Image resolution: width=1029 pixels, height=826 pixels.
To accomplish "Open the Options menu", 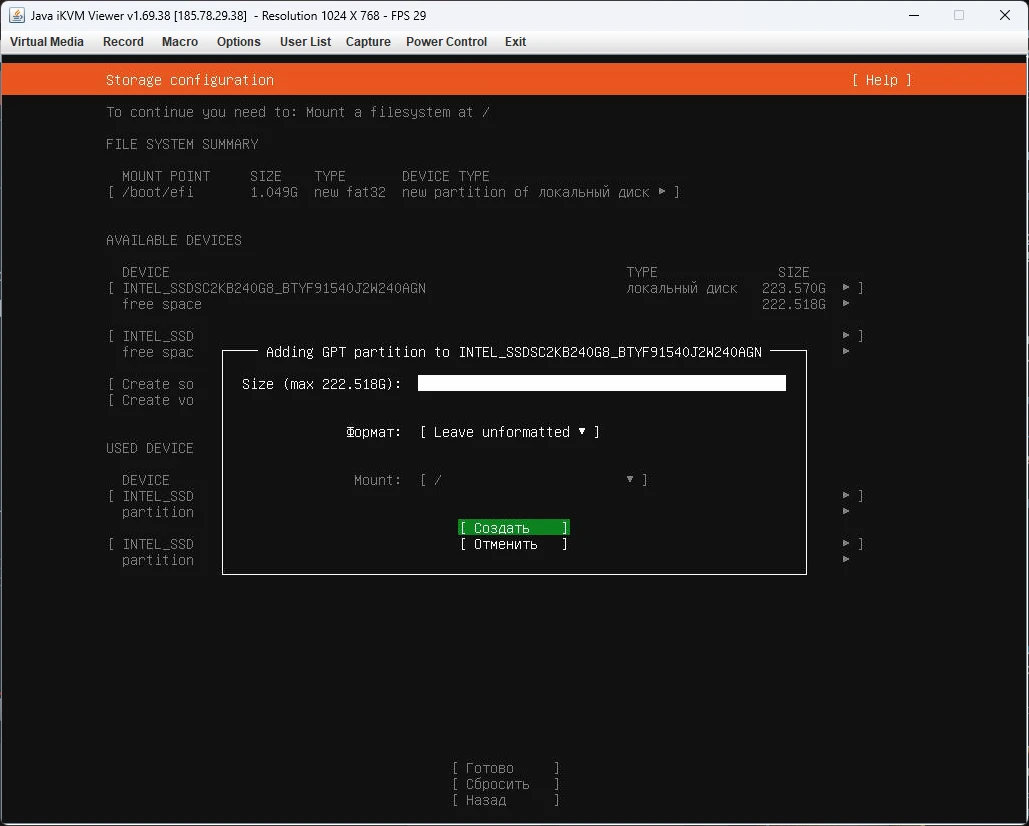I will coord(238,42).
